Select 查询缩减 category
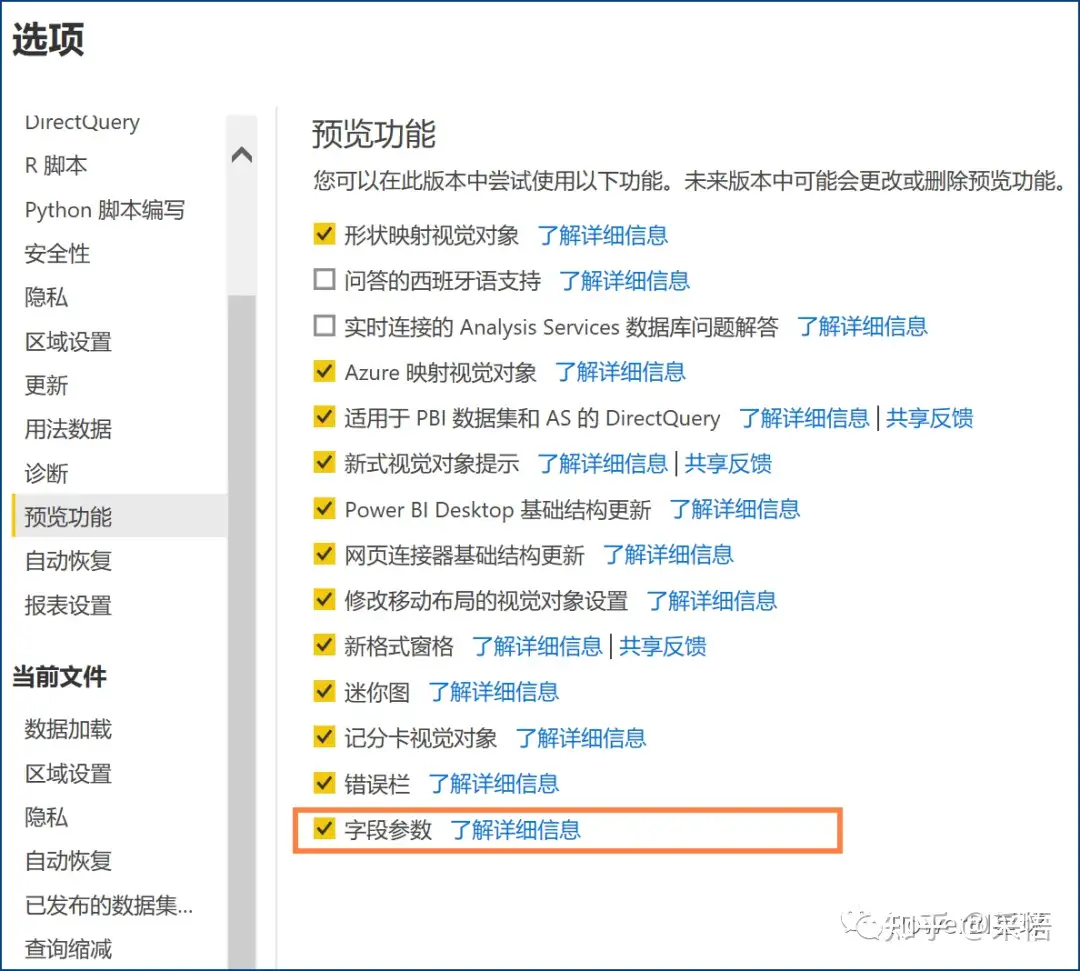1080x971 pixels. tap(68, 949)
